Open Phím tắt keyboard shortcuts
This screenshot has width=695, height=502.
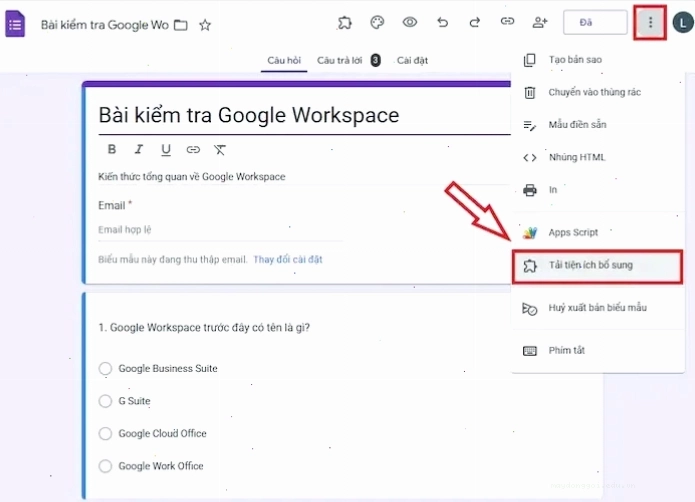pyautogui.click(x=597, y=350)
